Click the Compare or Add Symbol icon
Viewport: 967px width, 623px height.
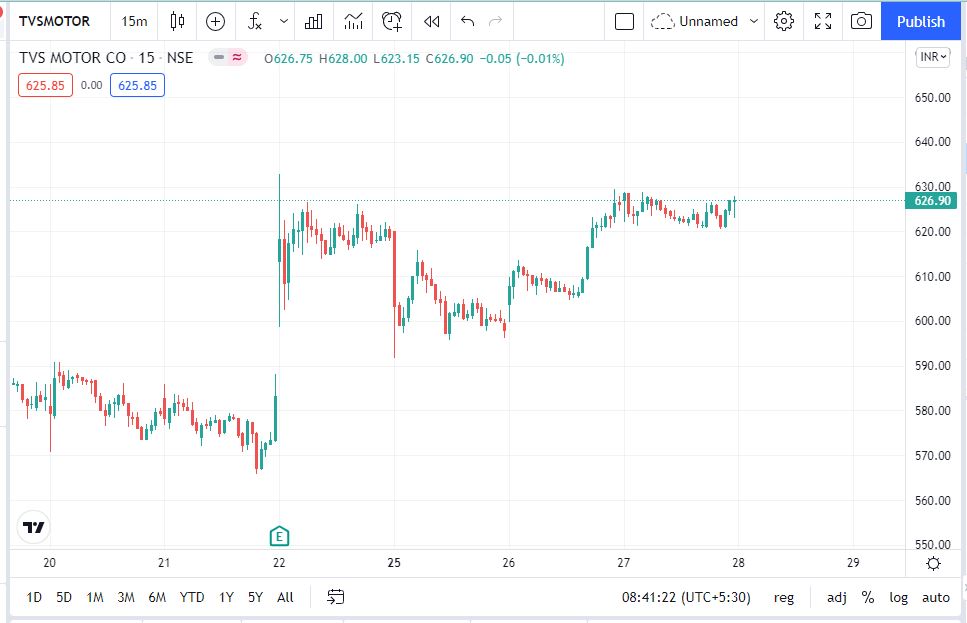[x=215, y=21]
